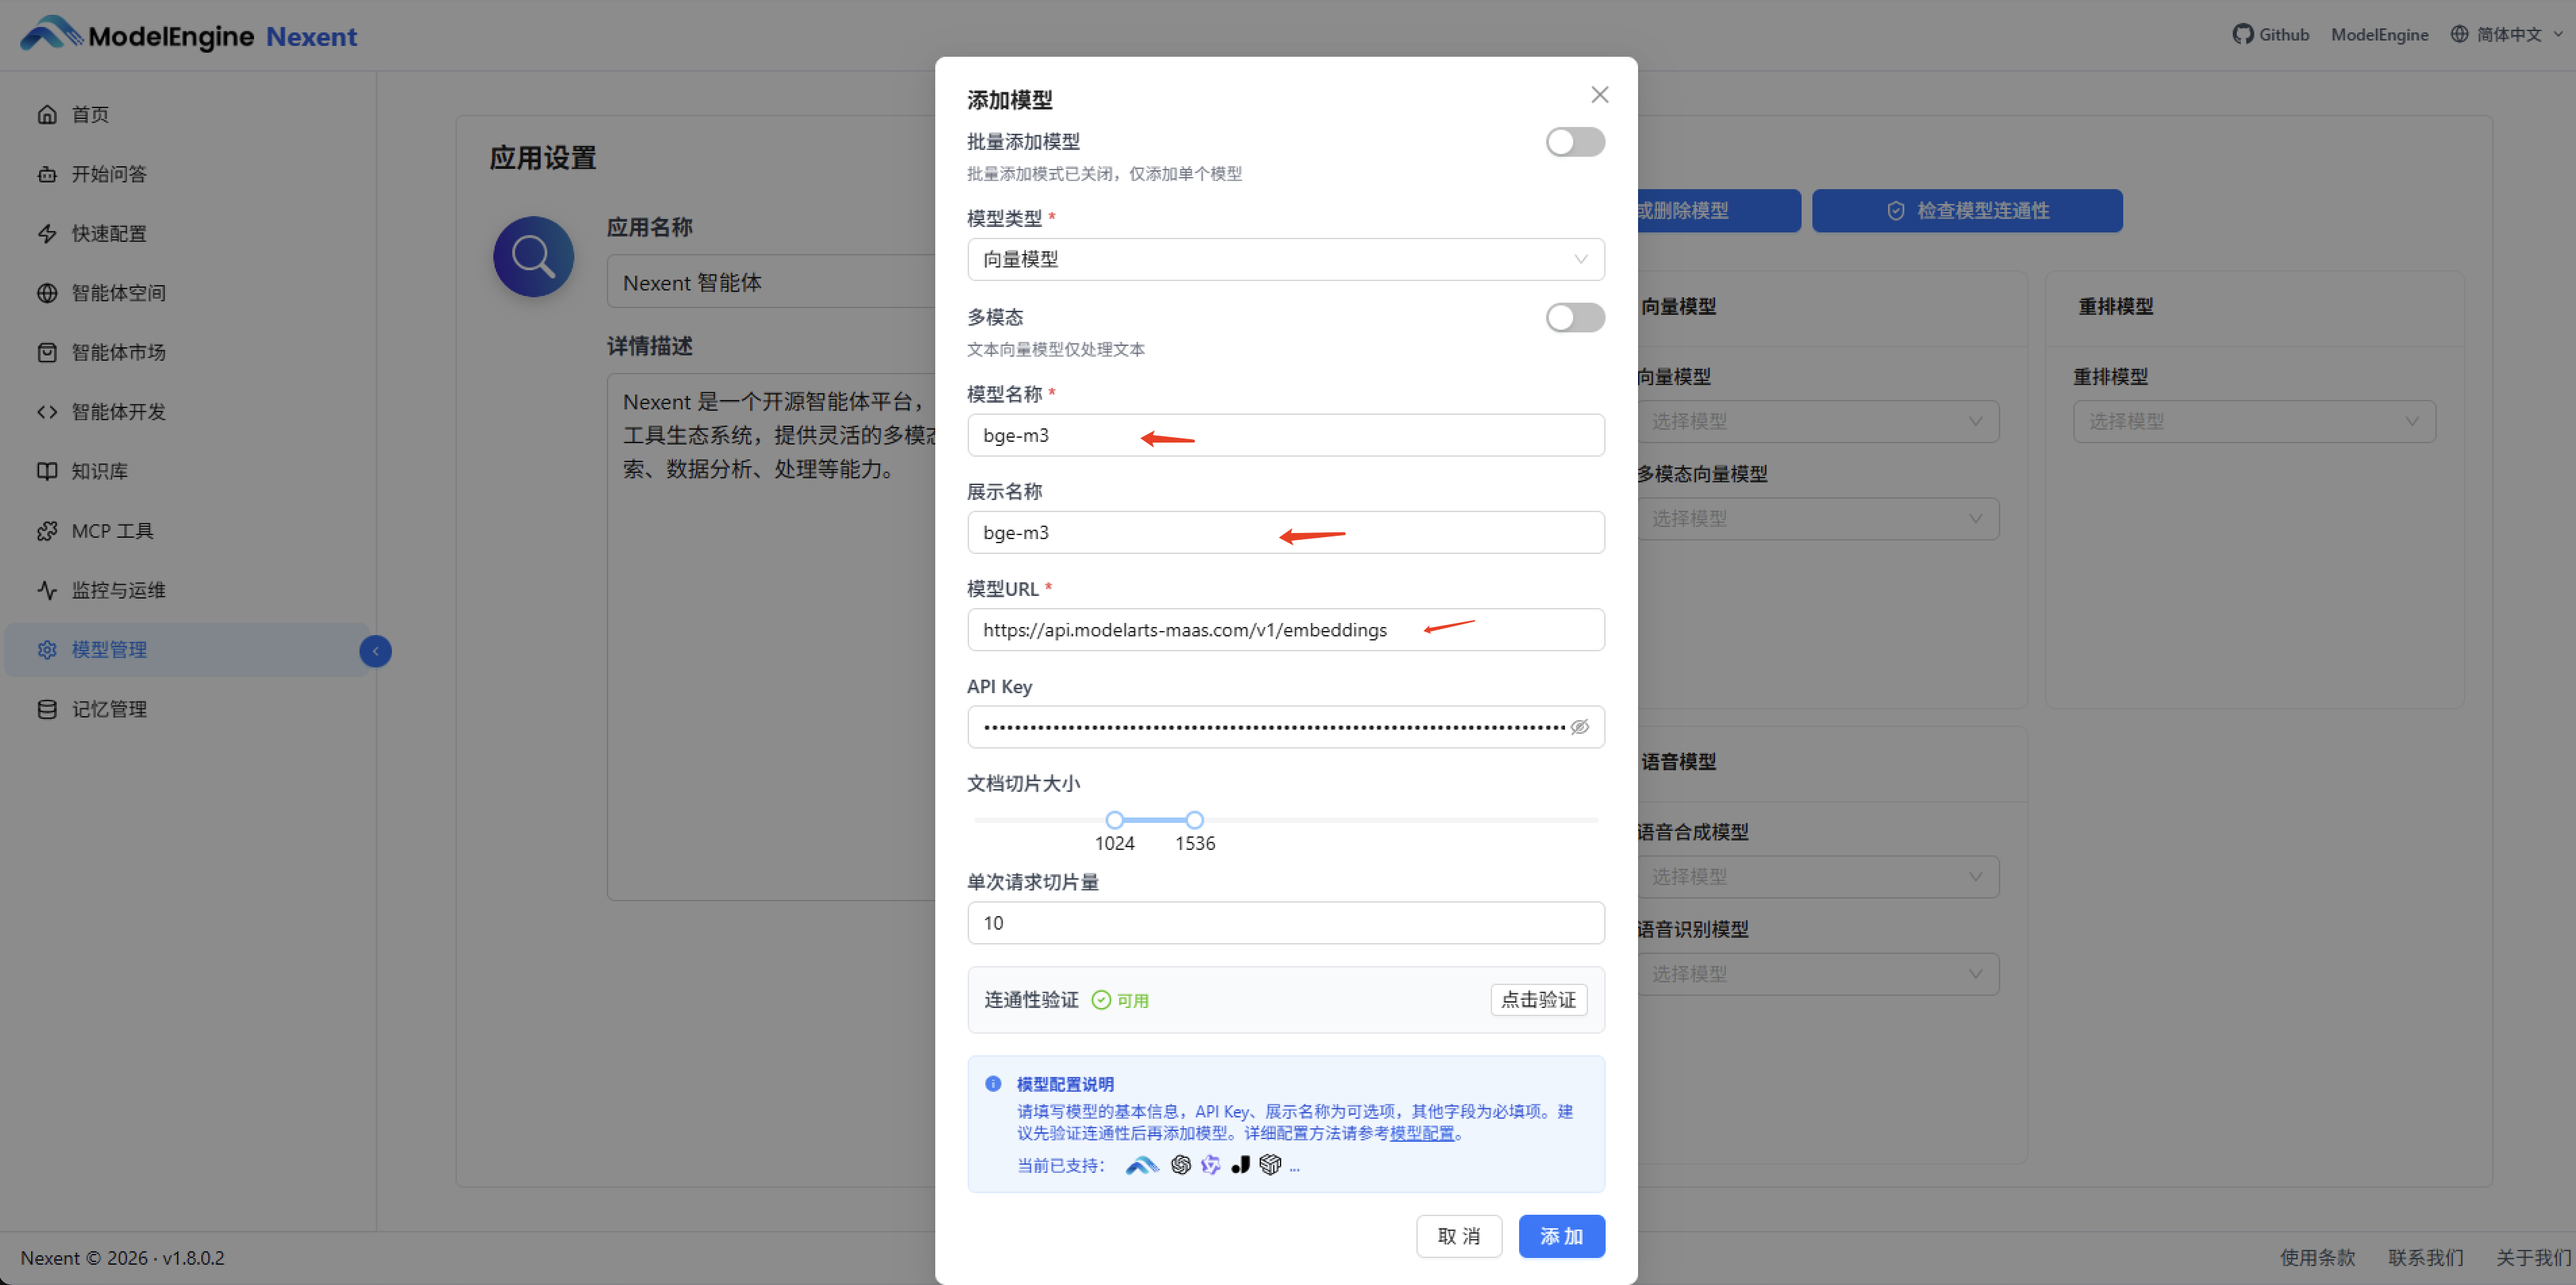Click the document chunk size slider handle at 1024

[1115, 818]
